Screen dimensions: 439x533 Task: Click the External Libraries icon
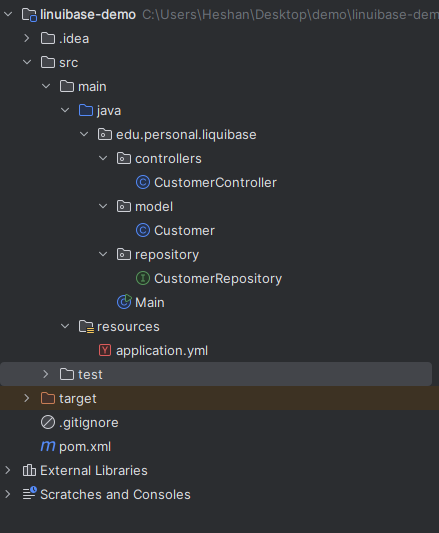(x=29, y=470)
